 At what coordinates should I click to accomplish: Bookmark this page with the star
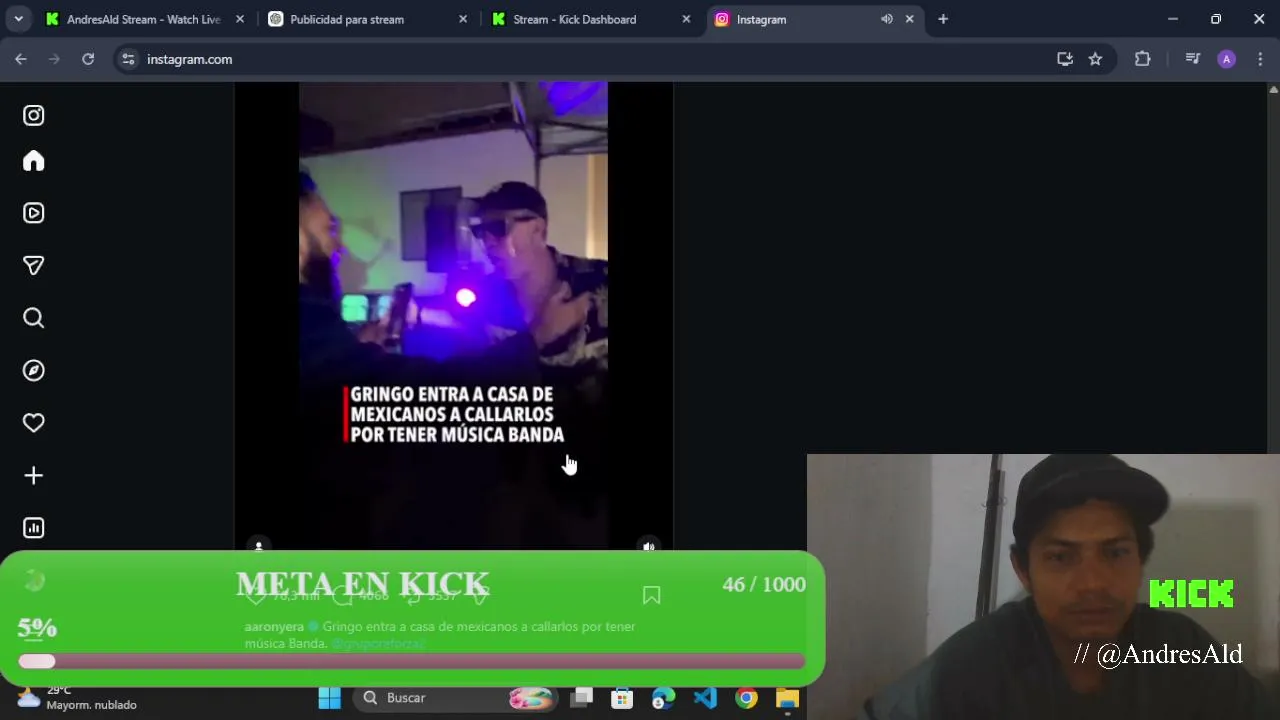[x=1095, y=59]
